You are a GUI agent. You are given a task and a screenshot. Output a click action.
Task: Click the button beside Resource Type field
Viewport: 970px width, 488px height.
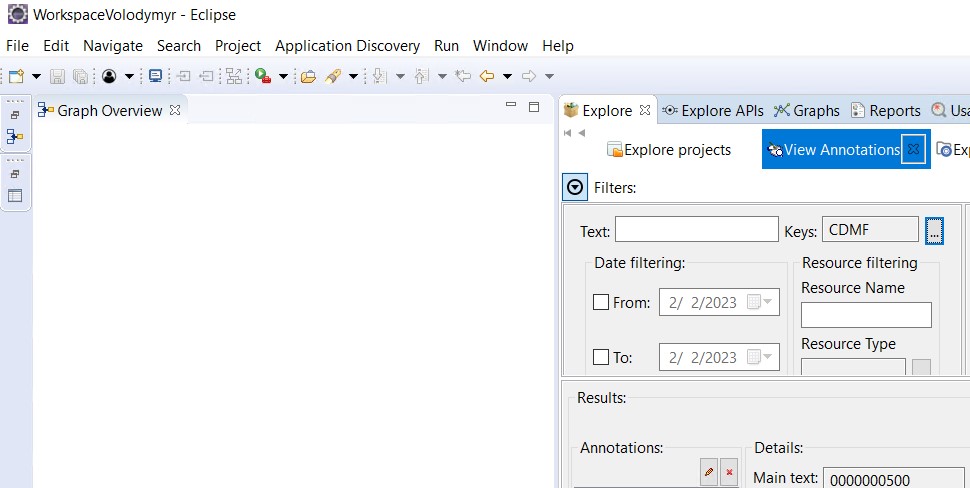(921, 367)
